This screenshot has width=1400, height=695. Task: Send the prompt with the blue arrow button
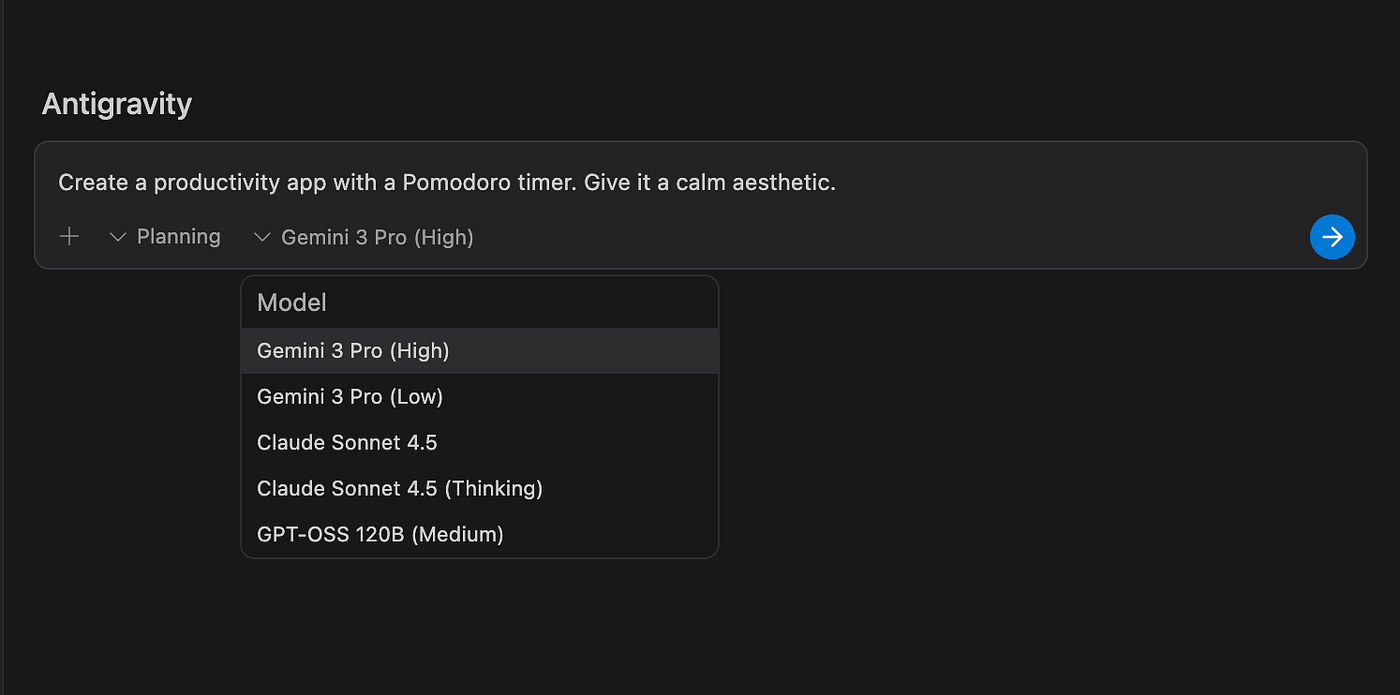click(x=1332, y=237)
